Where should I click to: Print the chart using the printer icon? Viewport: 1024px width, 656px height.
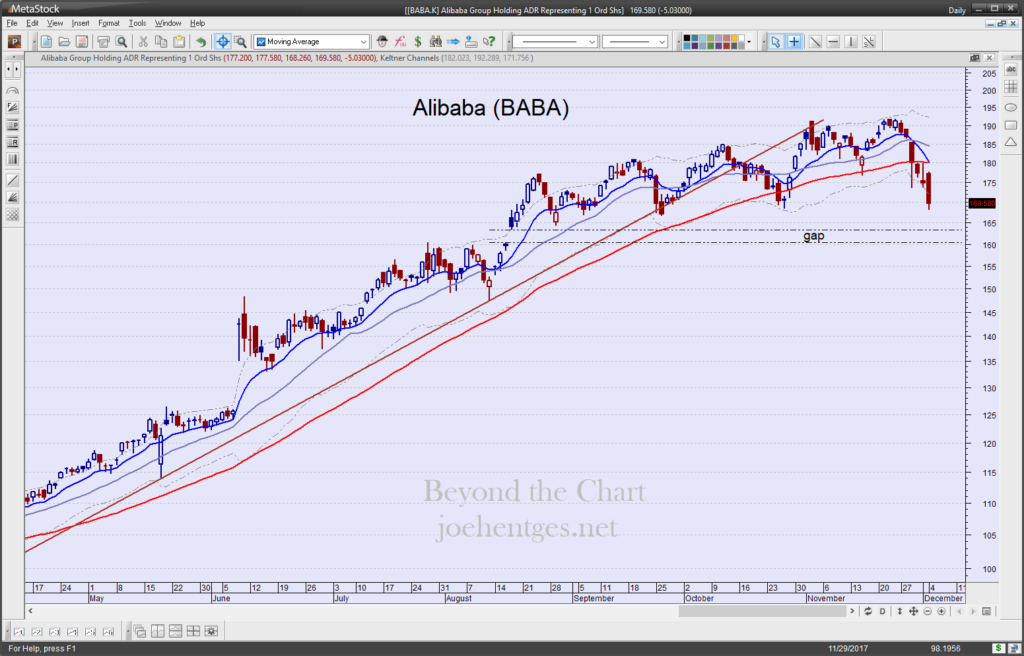coord(103,42)
